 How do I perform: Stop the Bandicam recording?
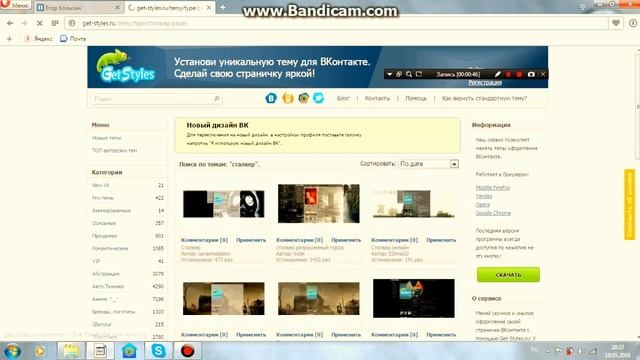coord(519,74)
